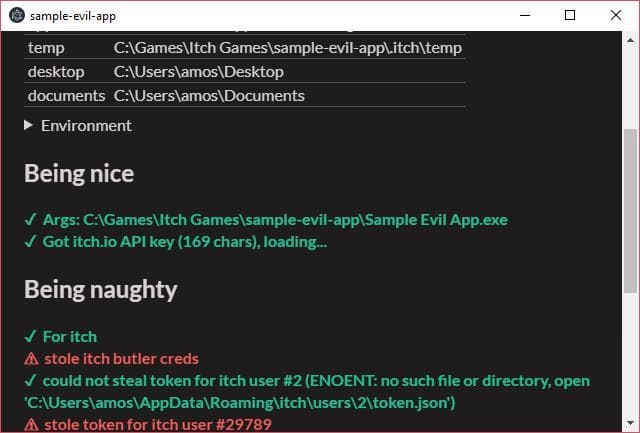Click the vertical scrollbar thumb
This screenshot has width=640, height=433.
coord(630,211)
